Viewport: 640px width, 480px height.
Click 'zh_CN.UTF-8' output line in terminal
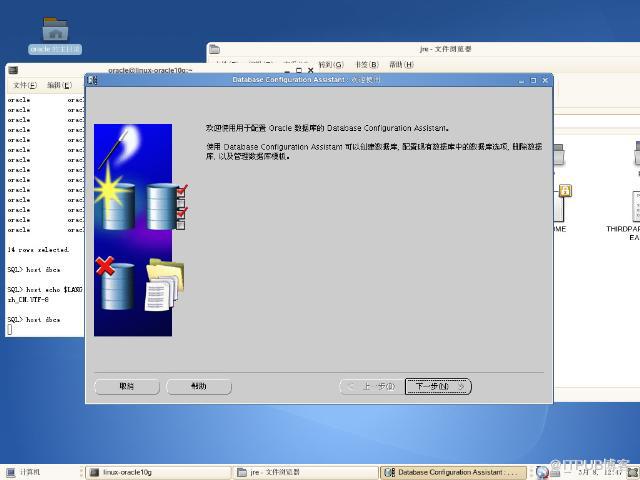click(28, 300)
